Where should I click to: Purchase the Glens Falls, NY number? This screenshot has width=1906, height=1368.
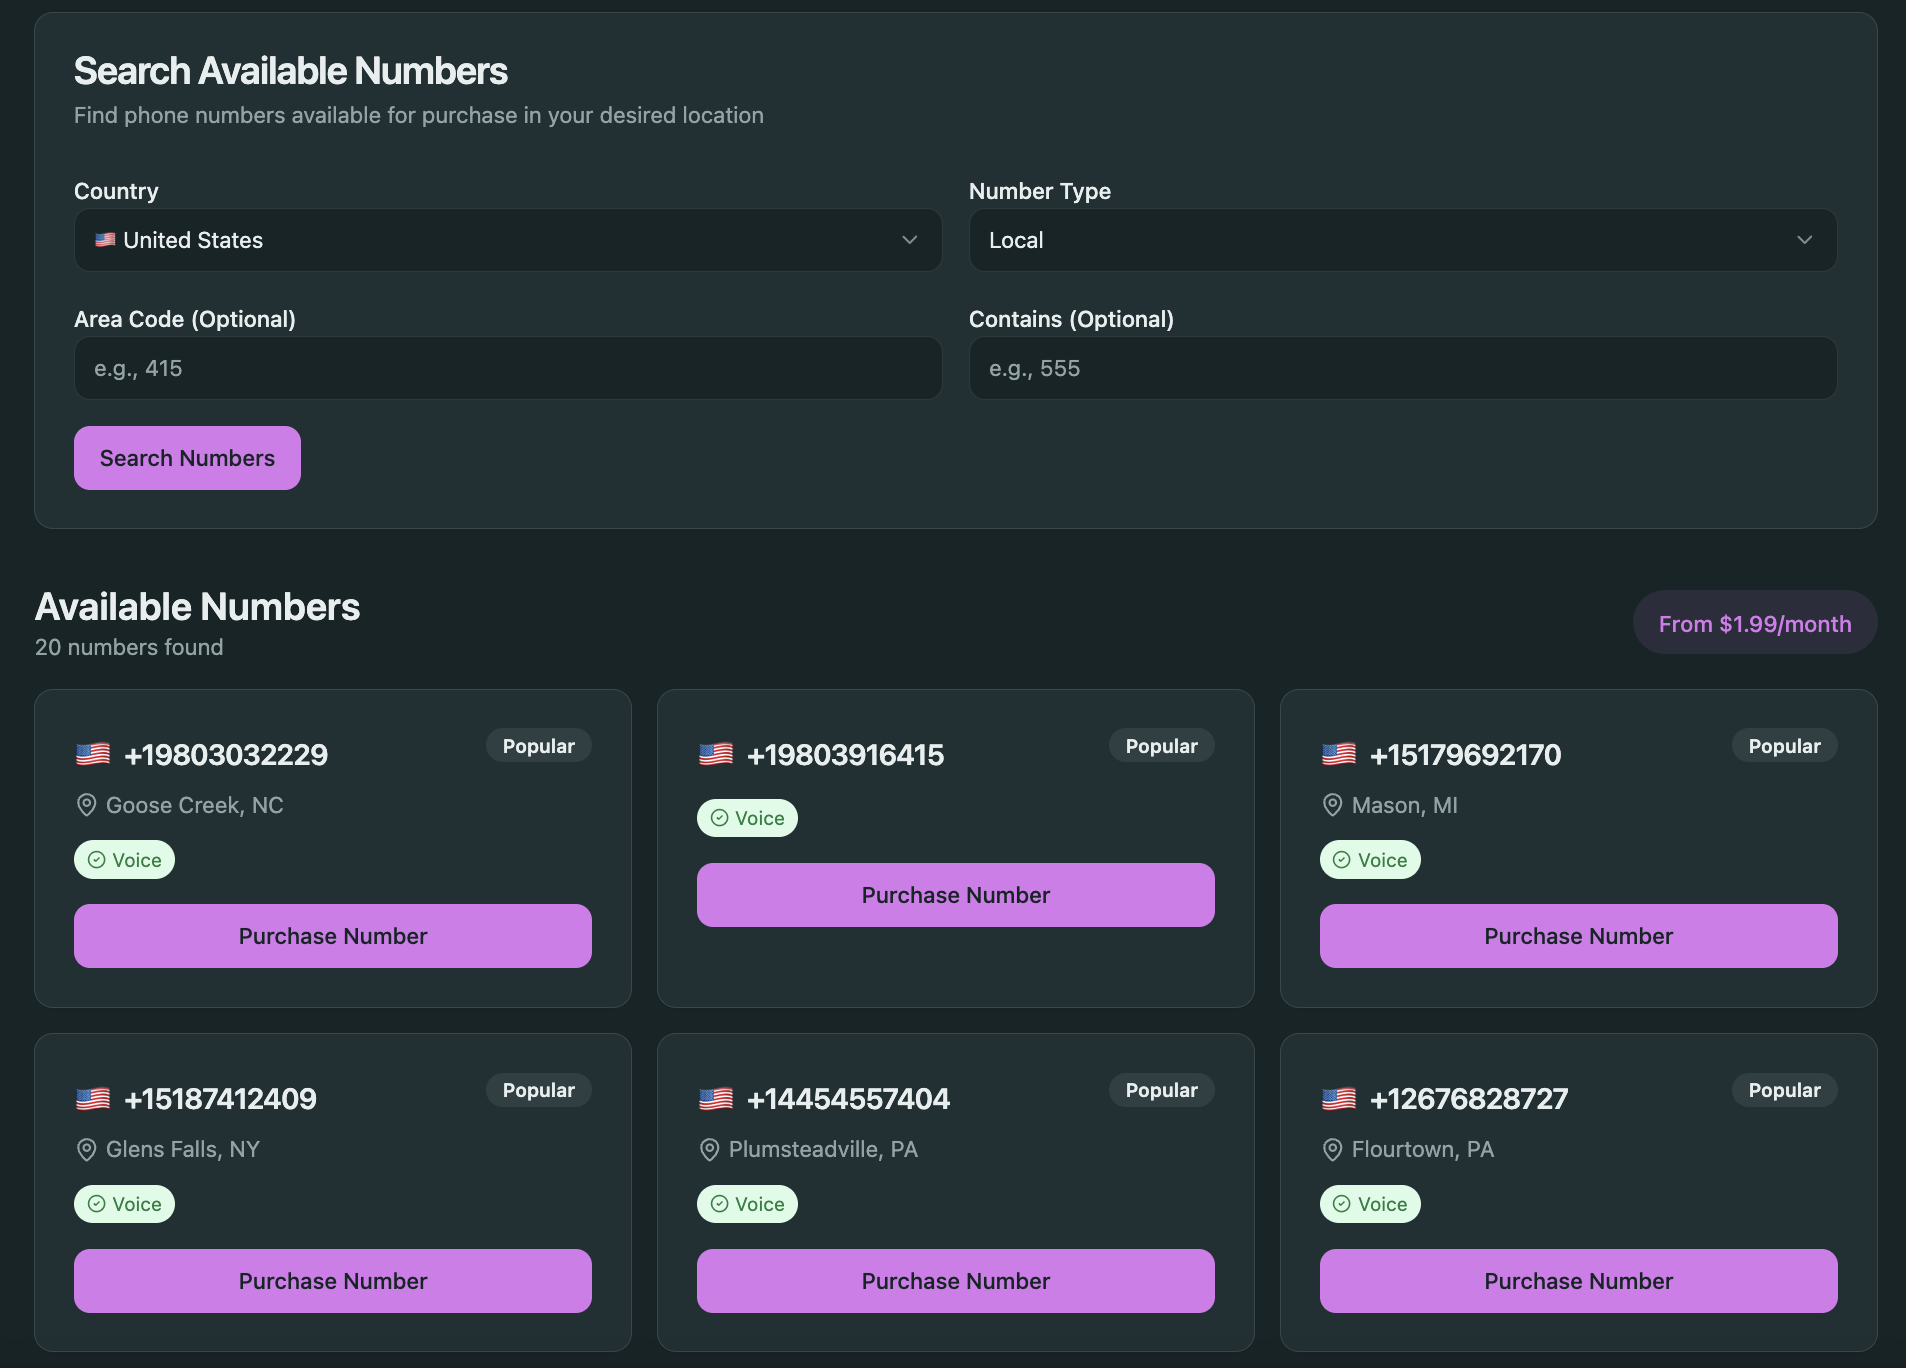[x=332, y=1281]
